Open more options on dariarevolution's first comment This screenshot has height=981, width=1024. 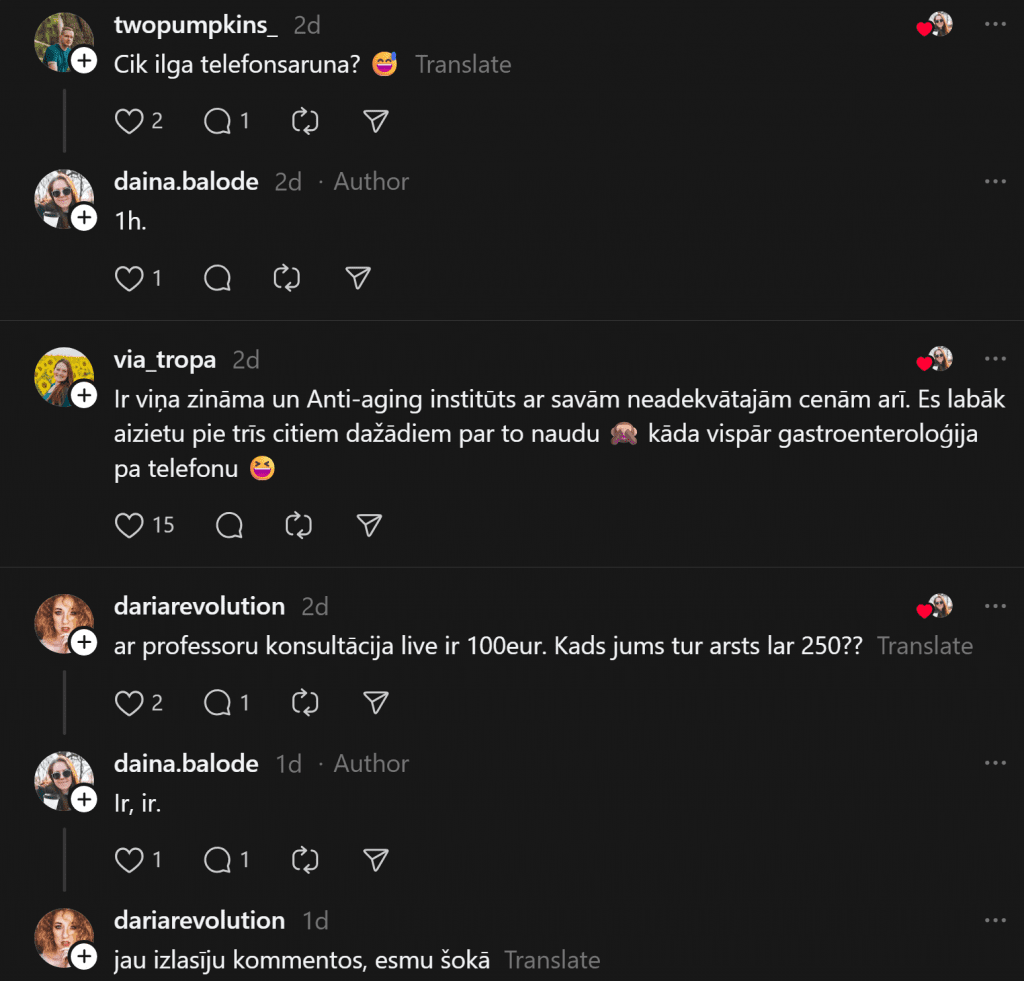click(995, 606)
